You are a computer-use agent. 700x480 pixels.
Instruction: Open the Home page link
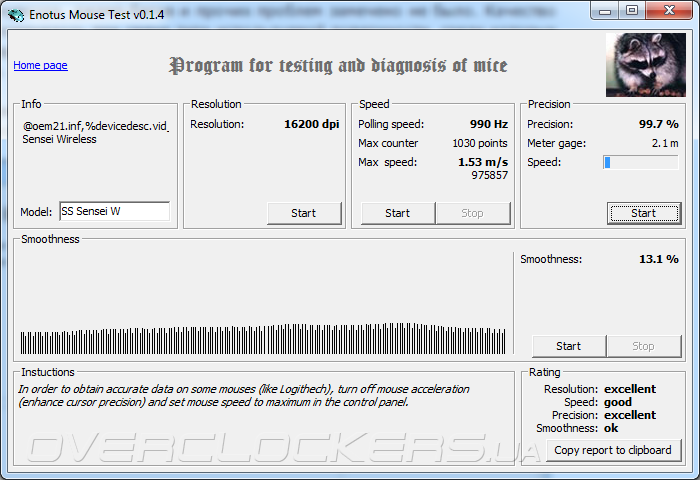pos(40,65)
